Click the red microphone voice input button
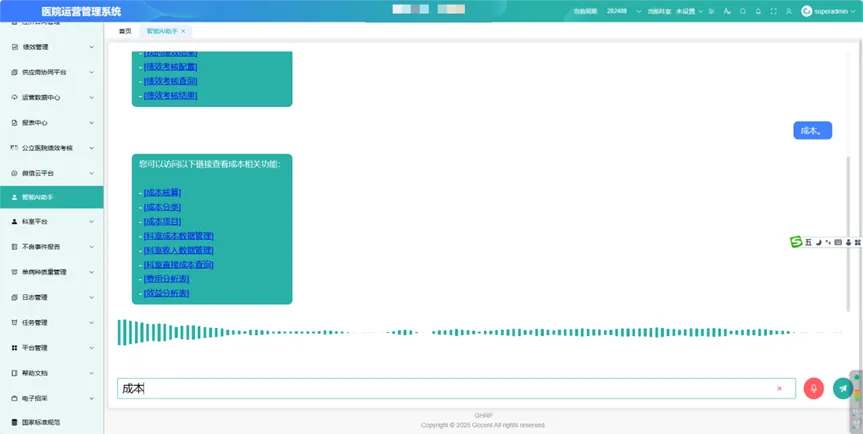 (813, 388)
